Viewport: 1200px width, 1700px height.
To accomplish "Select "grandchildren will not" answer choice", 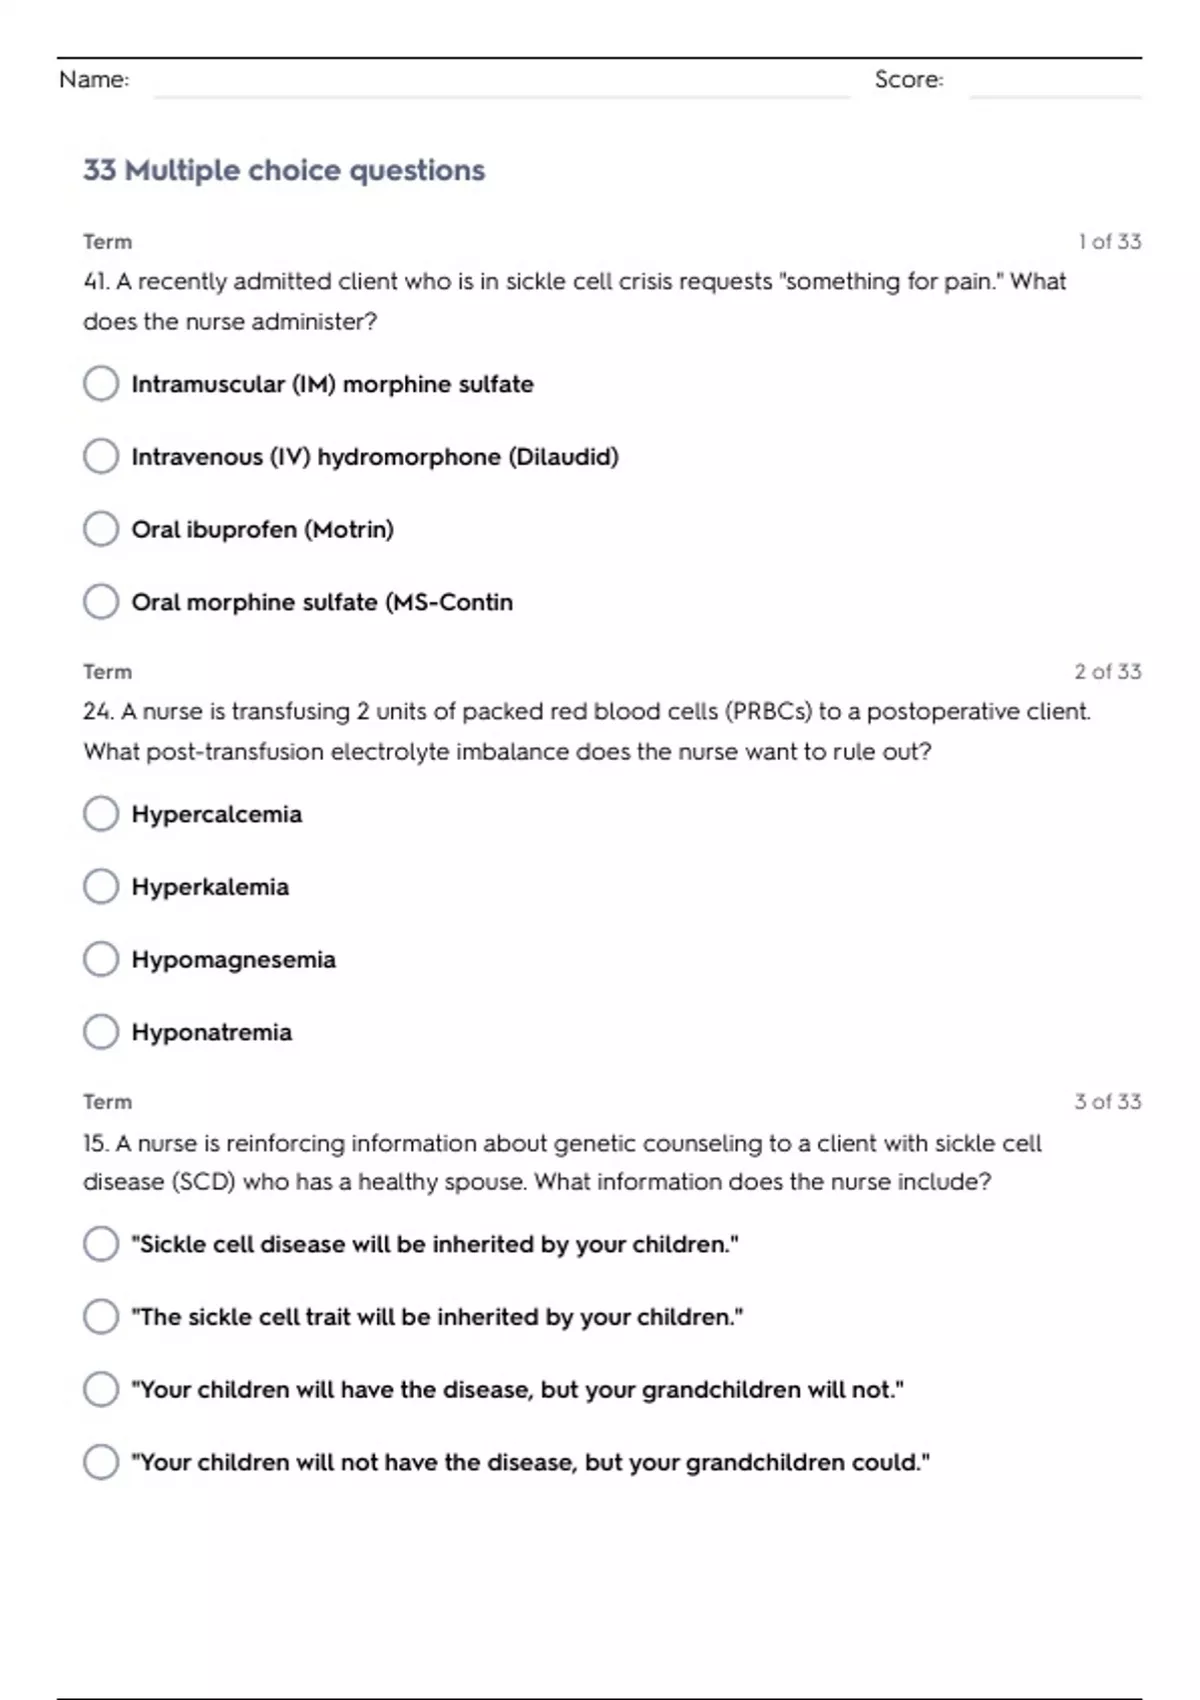I will (101, 1389).
